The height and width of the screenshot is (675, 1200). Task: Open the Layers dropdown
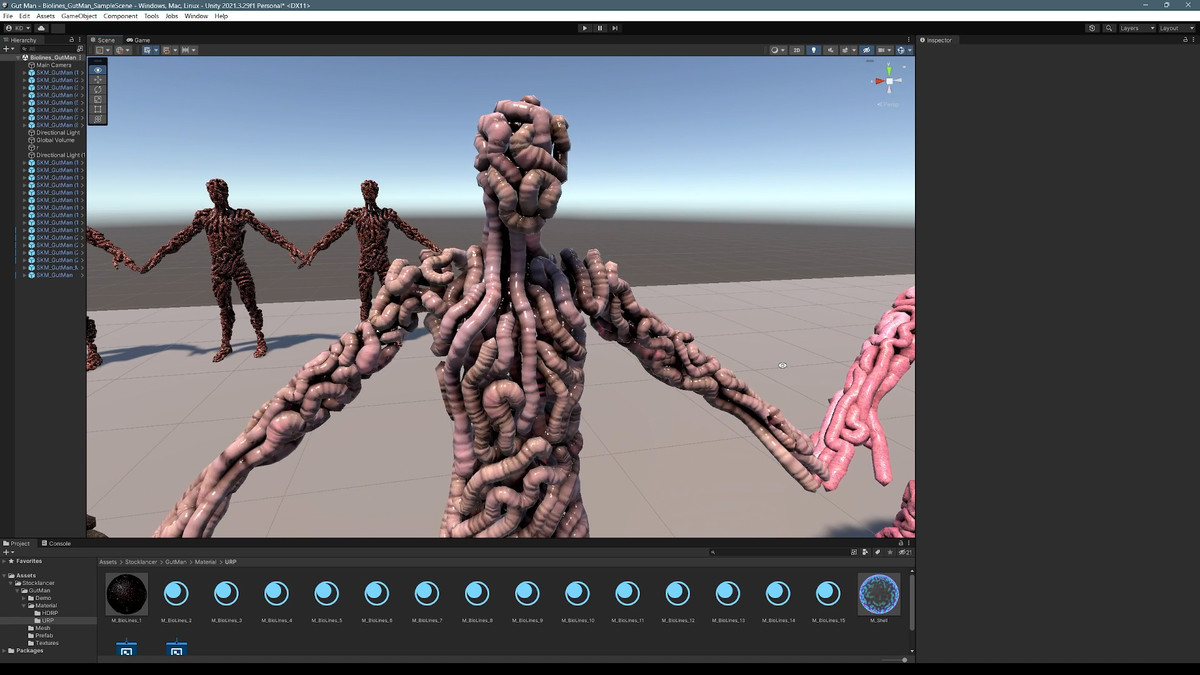pyautogui.click(x=1136, y=28)
